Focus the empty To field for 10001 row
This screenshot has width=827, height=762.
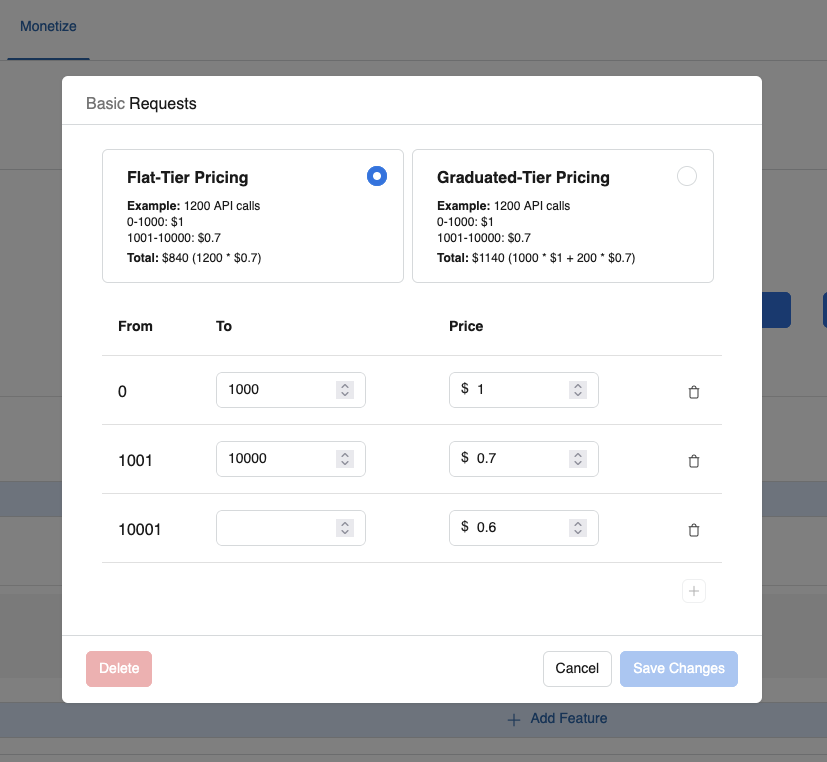291,528
